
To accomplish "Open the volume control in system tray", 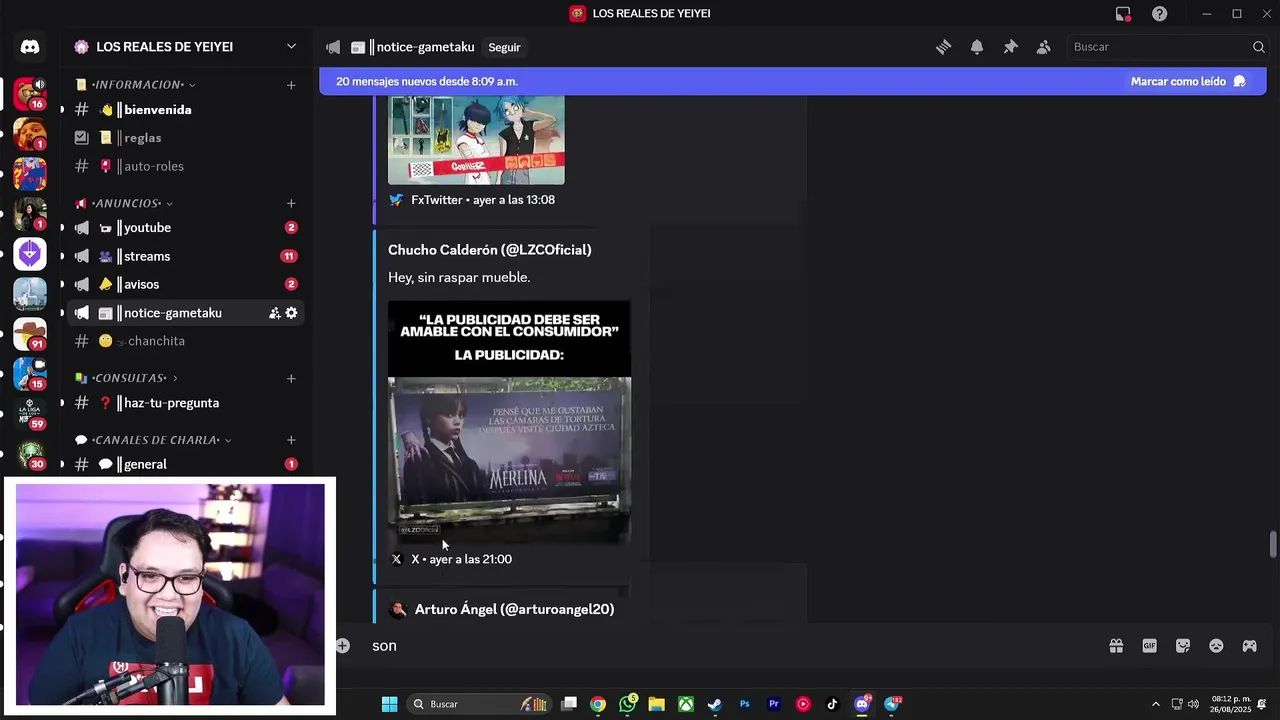I will 1193,704.
